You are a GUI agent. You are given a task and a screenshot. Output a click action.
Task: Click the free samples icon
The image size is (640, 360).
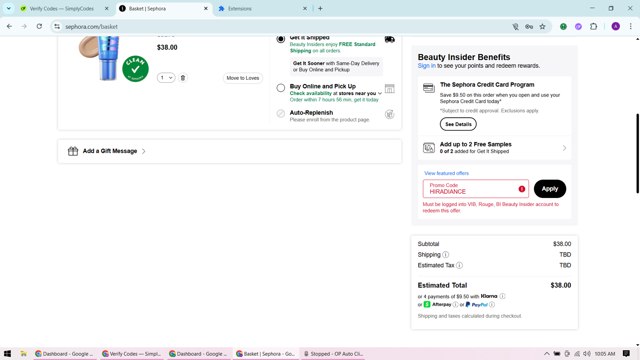pyautogui.click(x=429, y=148)
